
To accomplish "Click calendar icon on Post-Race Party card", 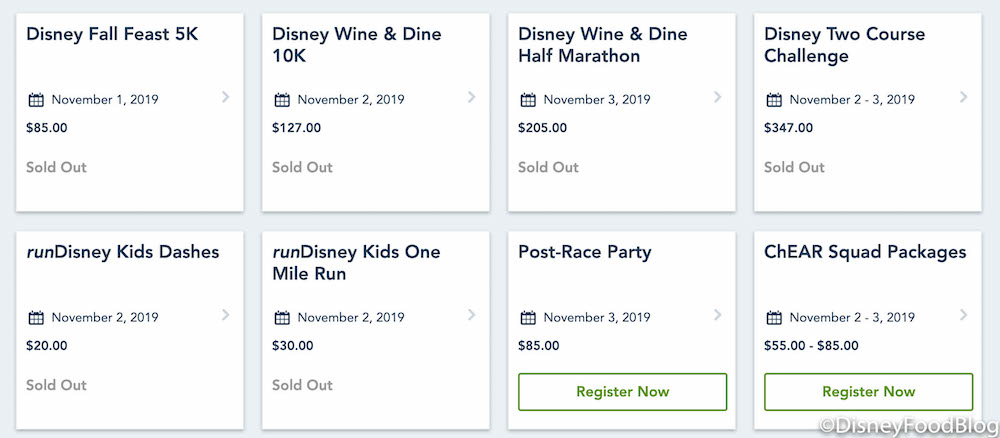I will pos(528,318).
